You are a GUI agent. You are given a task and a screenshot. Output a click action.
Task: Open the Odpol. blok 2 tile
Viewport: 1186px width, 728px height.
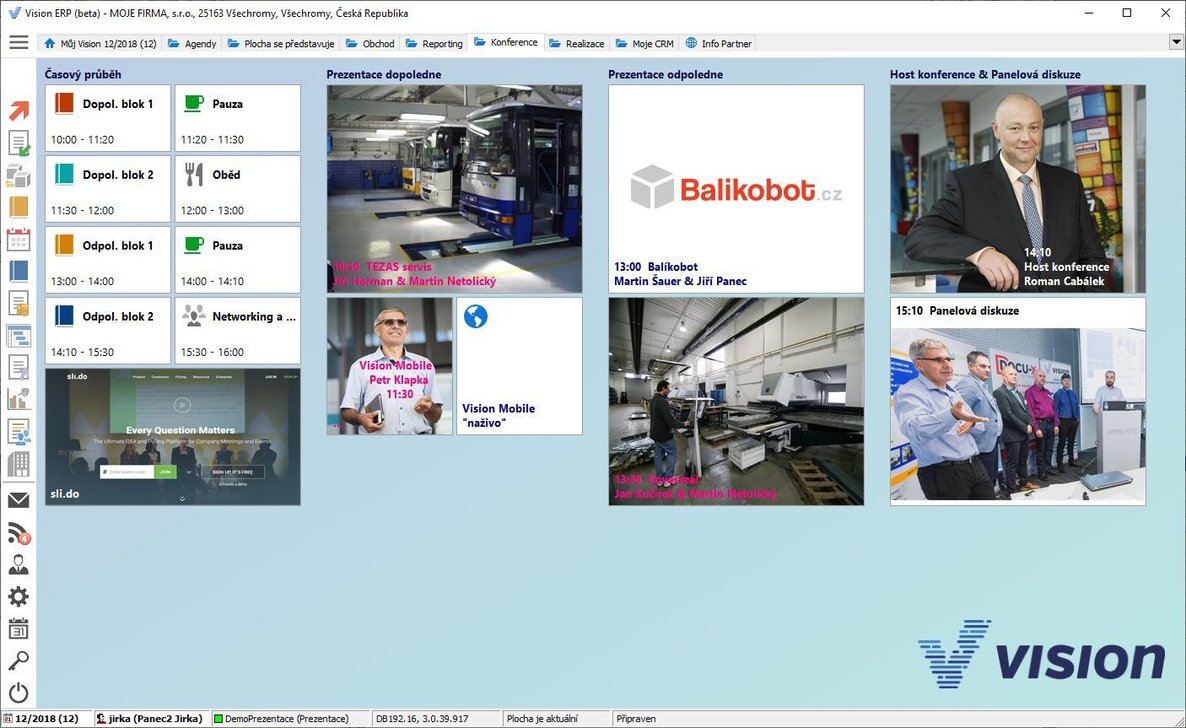coord(108,331)
